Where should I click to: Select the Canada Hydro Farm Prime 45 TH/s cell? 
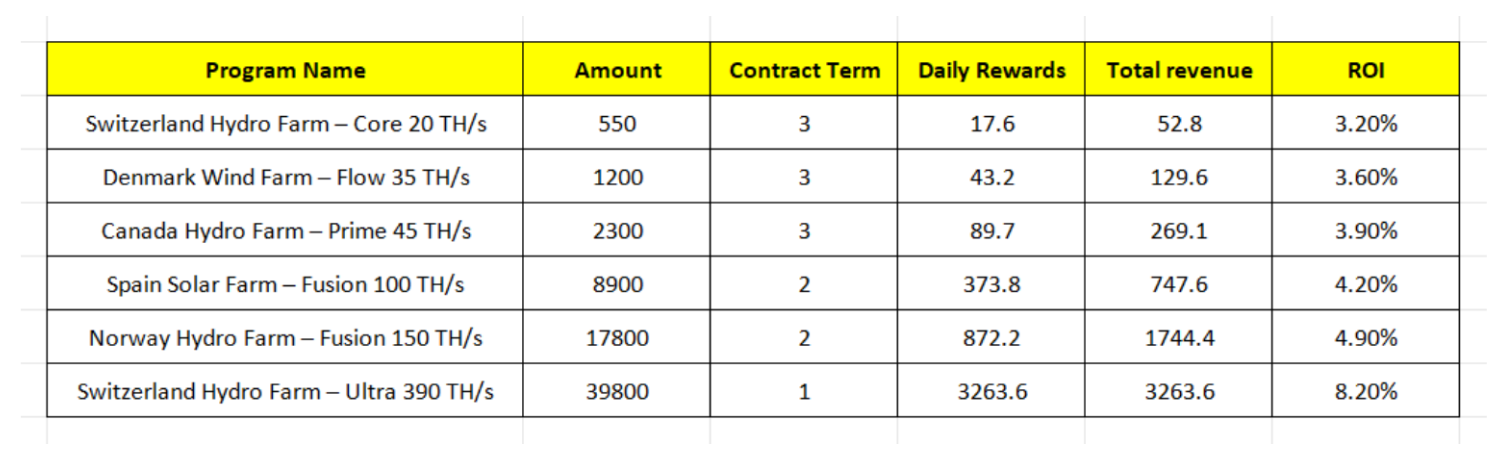coord(285,231)
